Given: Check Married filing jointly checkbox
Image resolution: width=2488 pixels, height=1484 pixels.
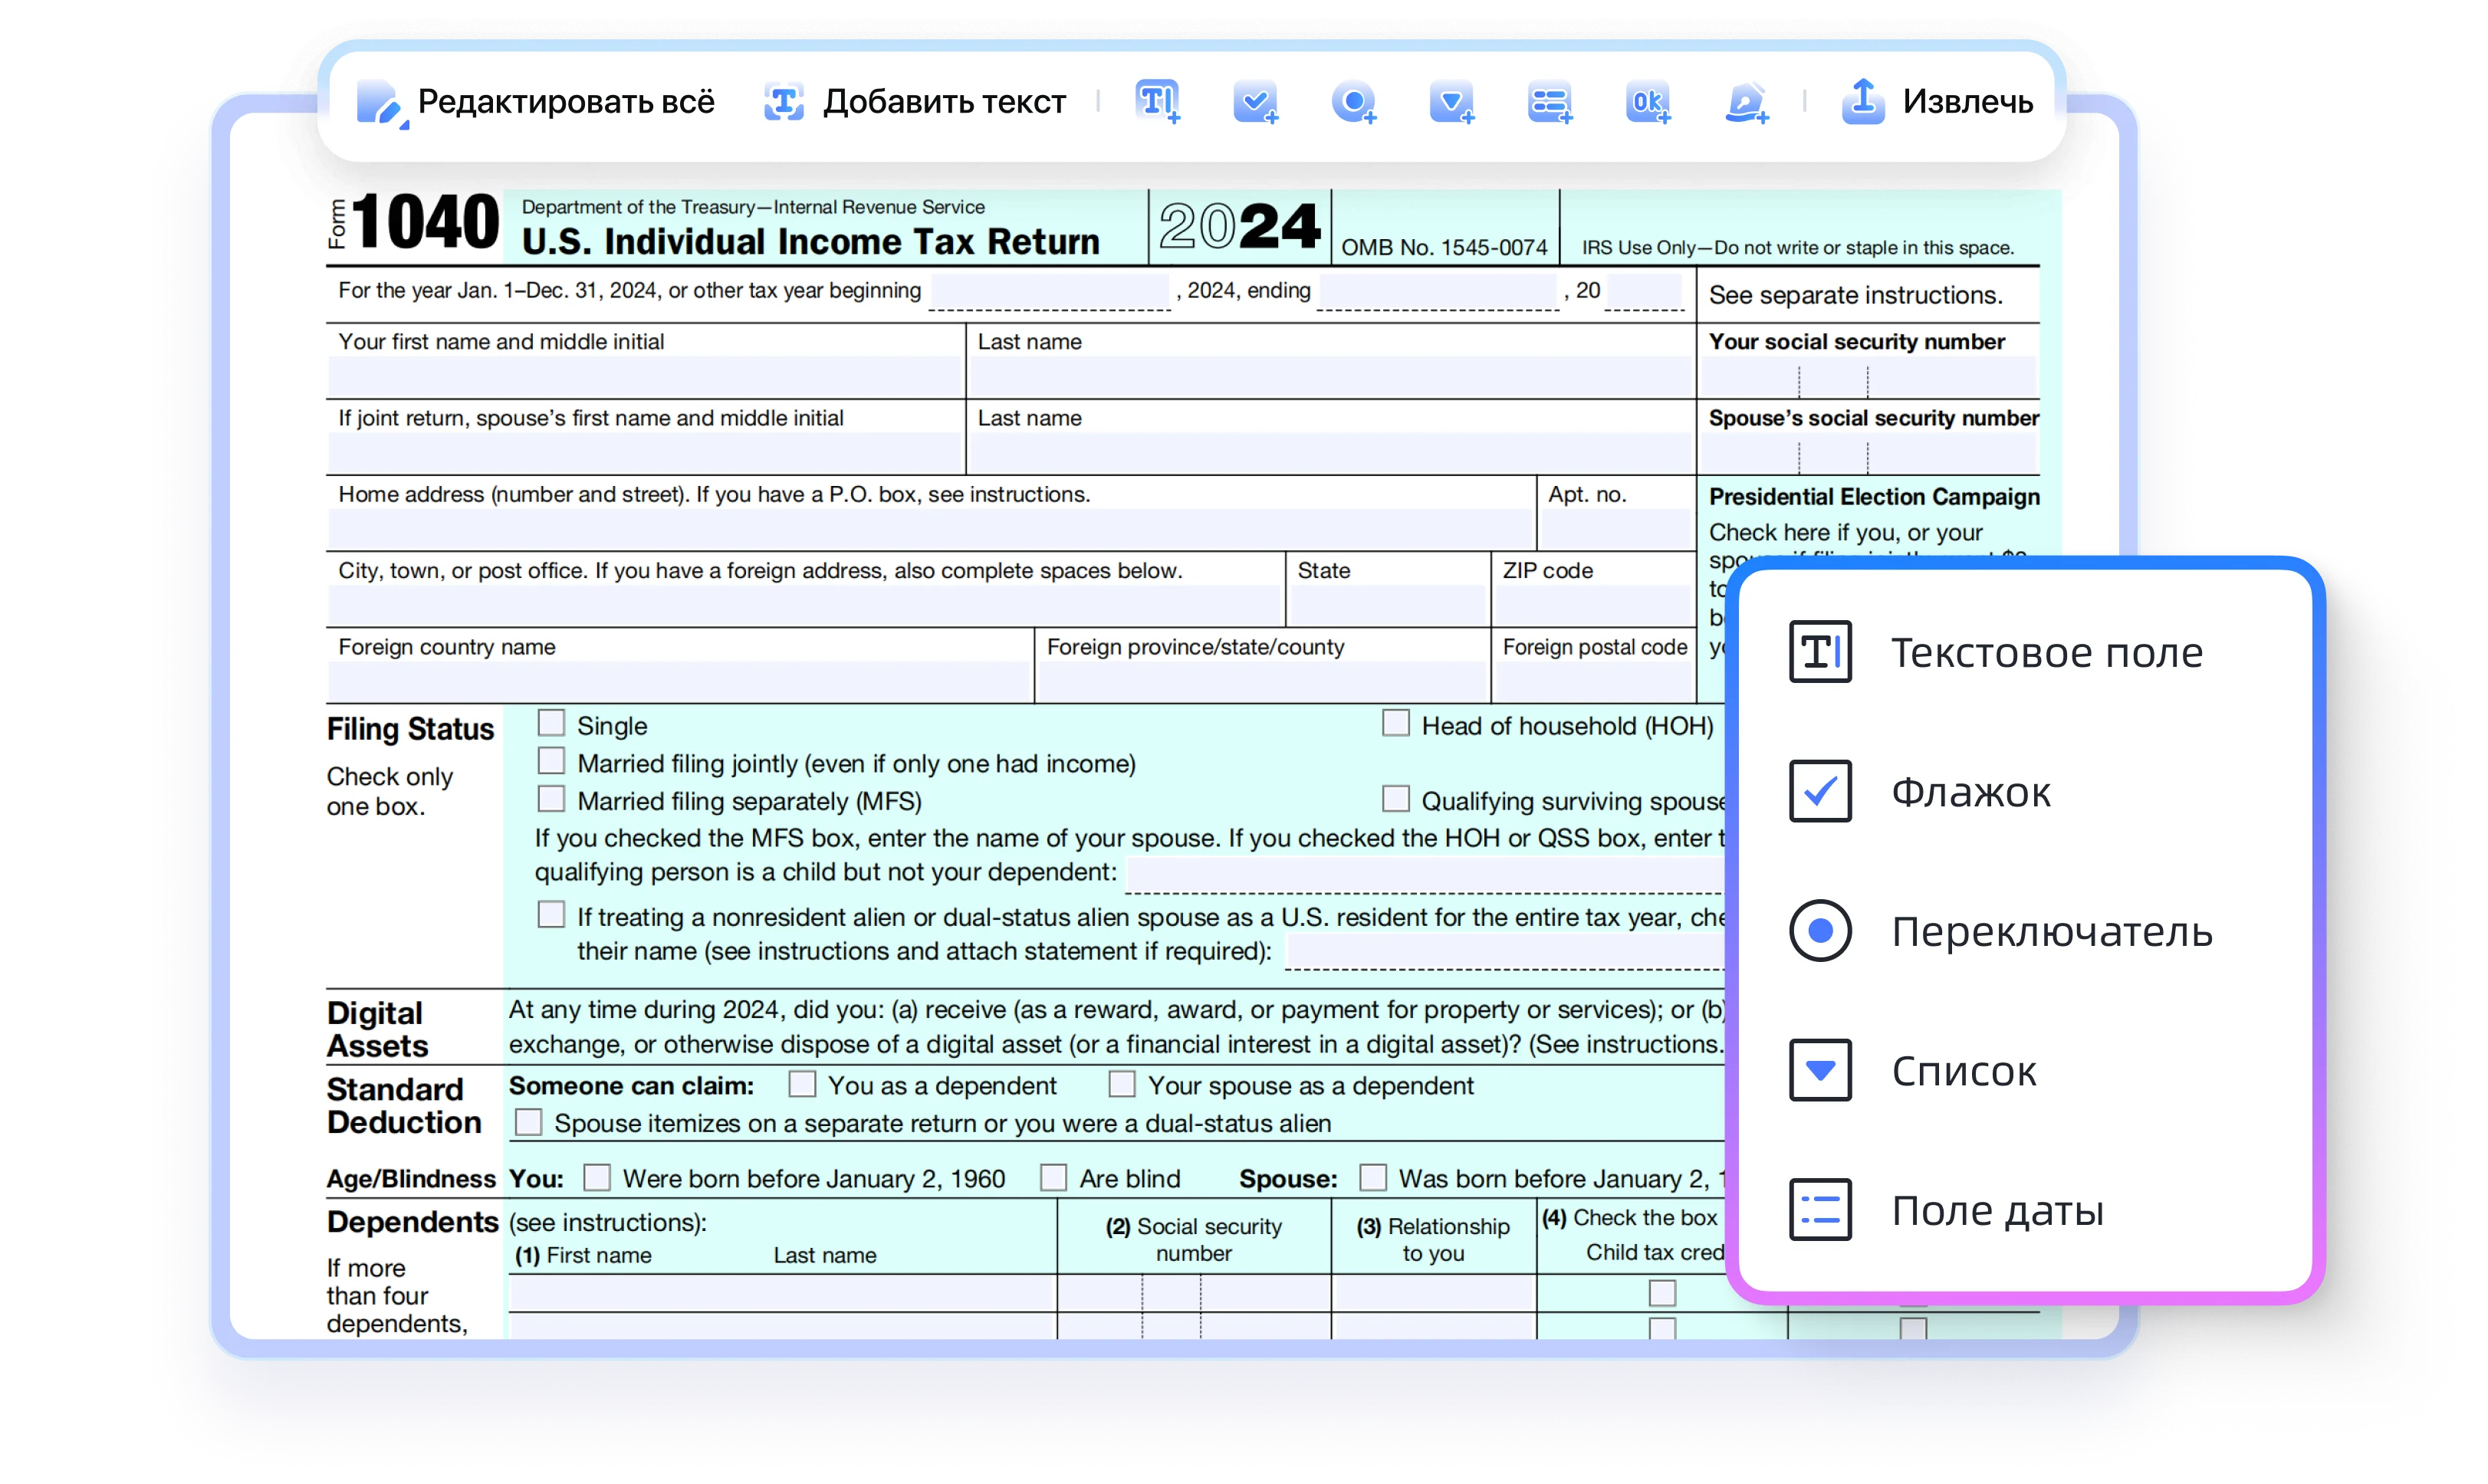Looking at the screenshot, I should [x=551, y=760].
